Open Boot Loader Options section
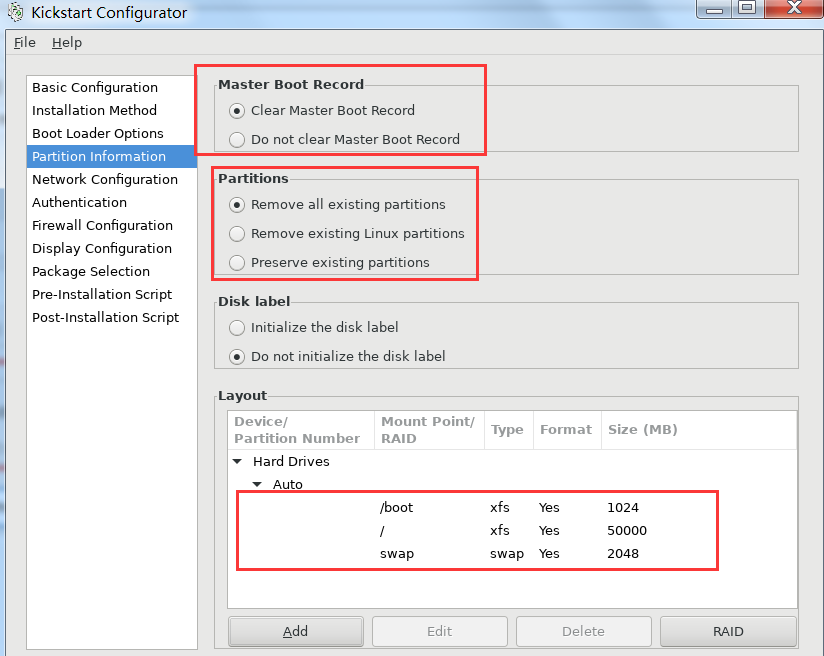Viewport: 824px width, 656px height. tap(111, 134)
